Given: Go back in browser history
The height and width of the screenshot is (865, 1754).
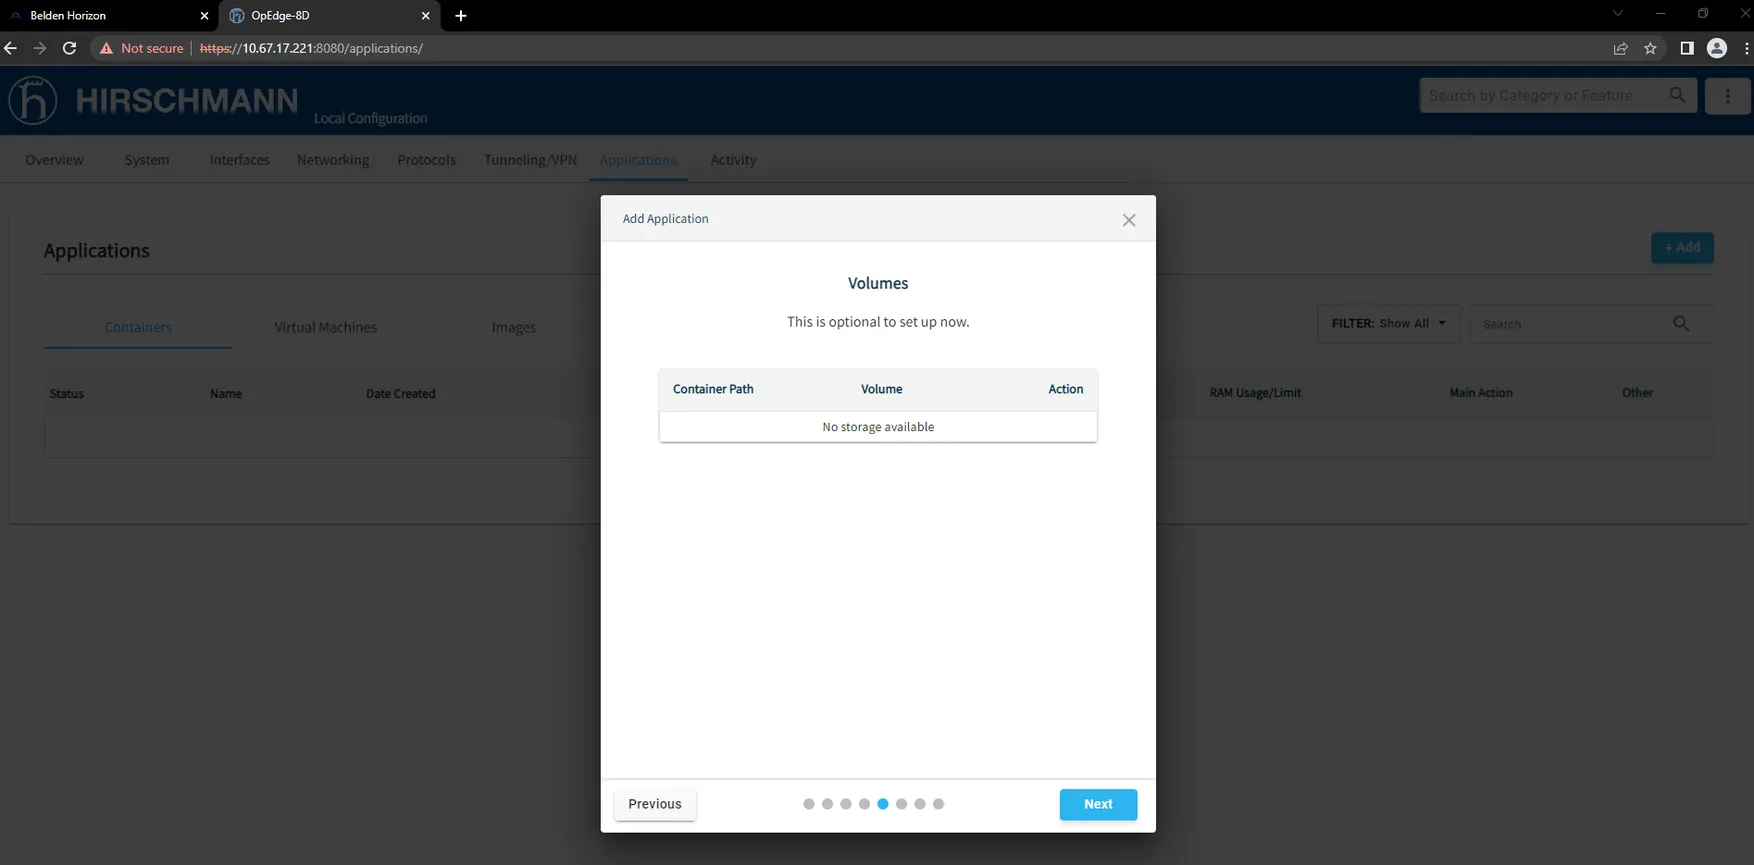Looking at the screenshot, I should tap(11, 48).
